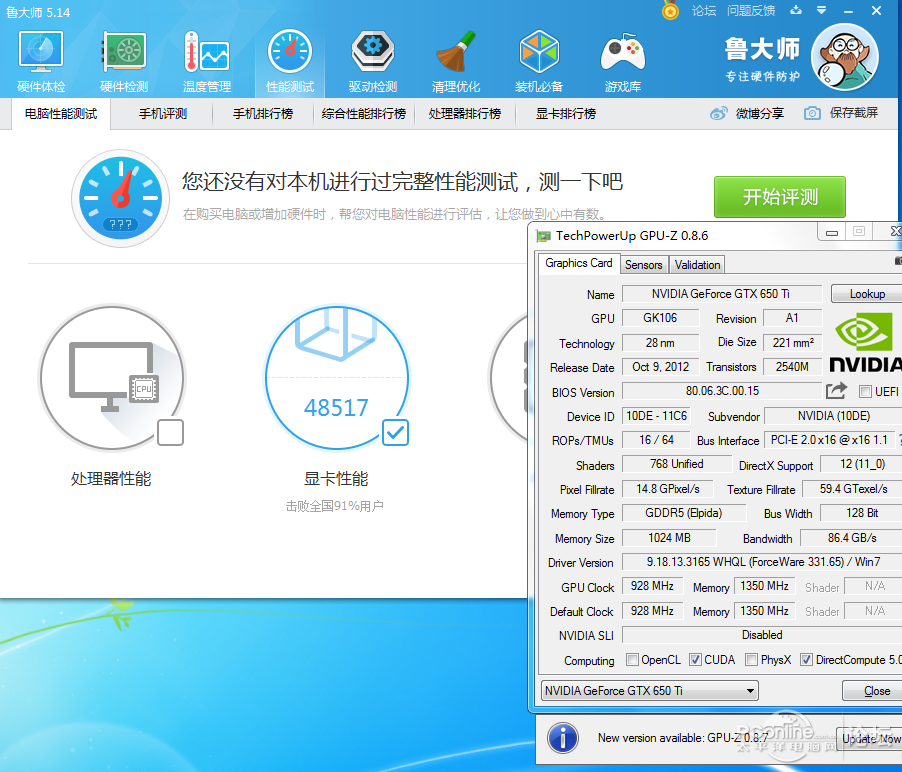
Task: Click the 显卡性能 label text
Action: tap(336, 479)
